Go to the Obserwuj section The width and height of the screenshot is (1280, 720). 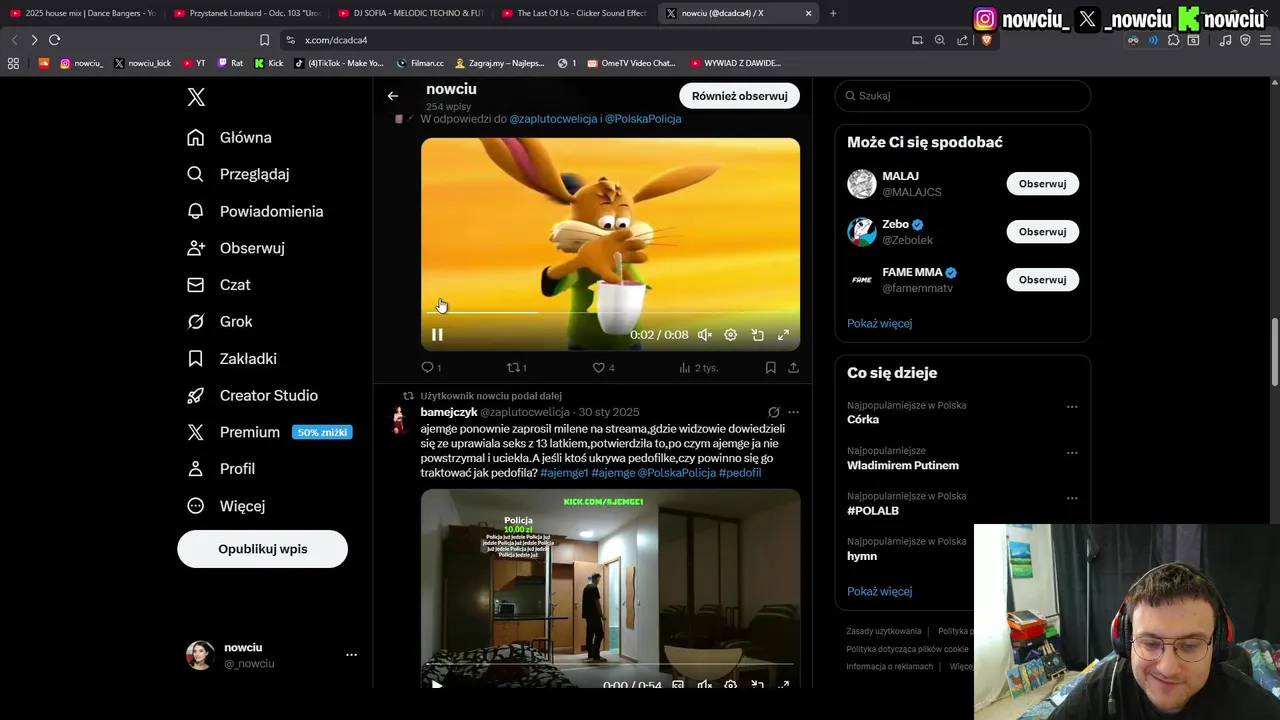[236, 248]
